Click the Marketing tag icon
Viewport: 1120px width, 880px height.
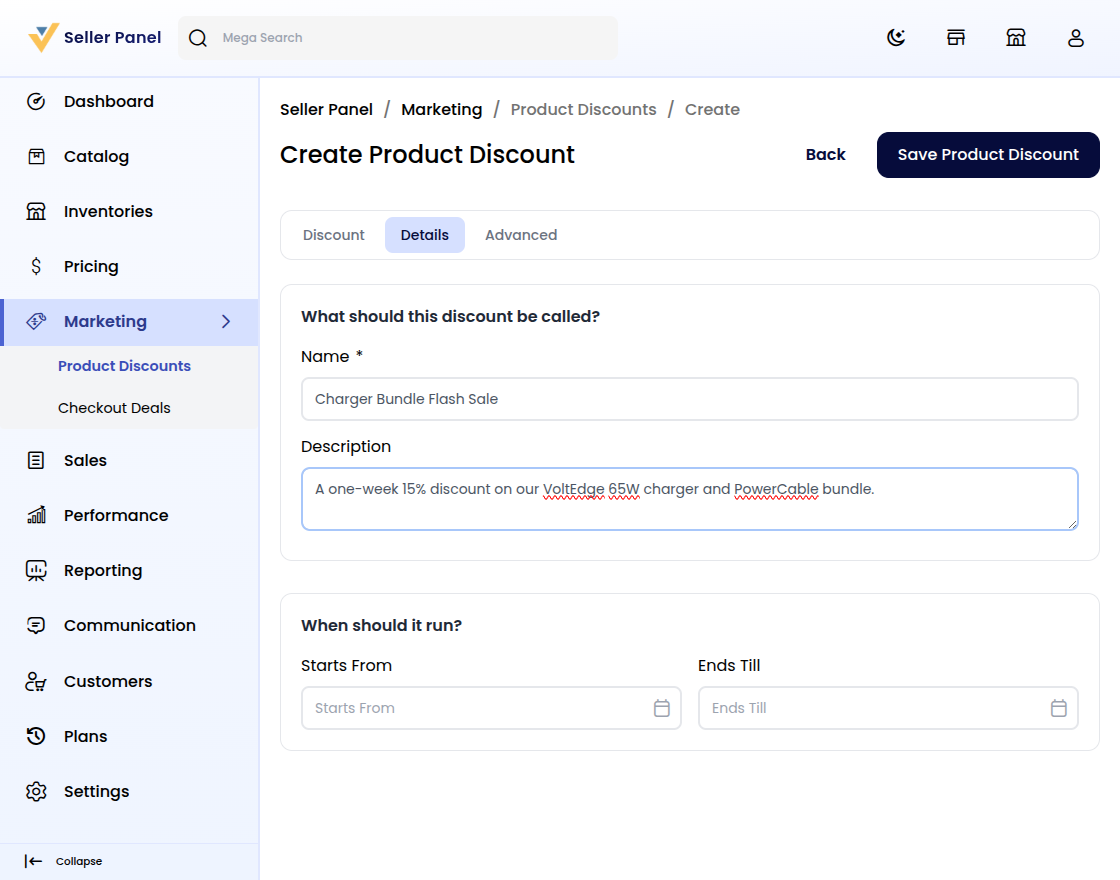click(x=36, y=321)
